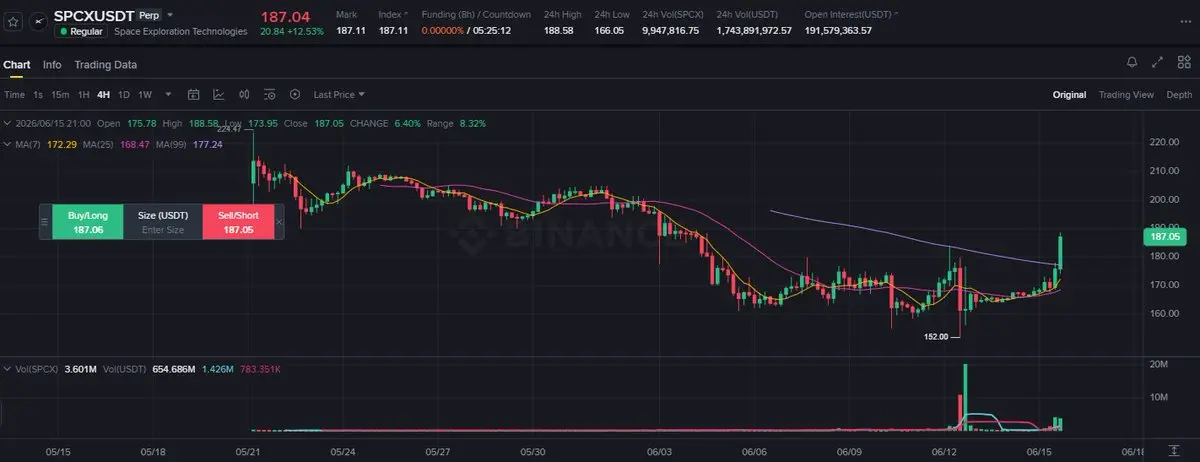The image size is (1200, 462).
Task: Click the Mark price value 187.11
Action: point(351,31)
